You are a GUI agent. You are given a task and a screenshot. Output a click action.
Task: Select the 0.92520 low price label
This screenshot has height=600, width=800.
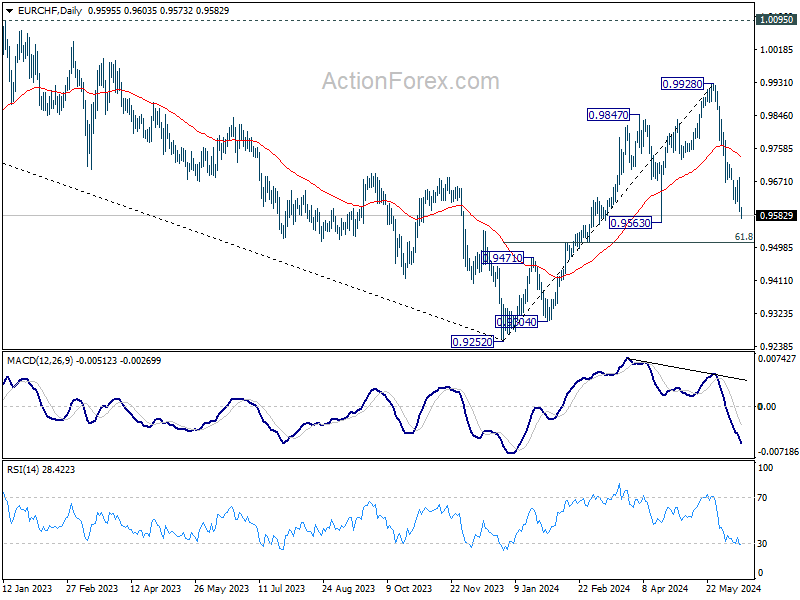coord(473,342)
